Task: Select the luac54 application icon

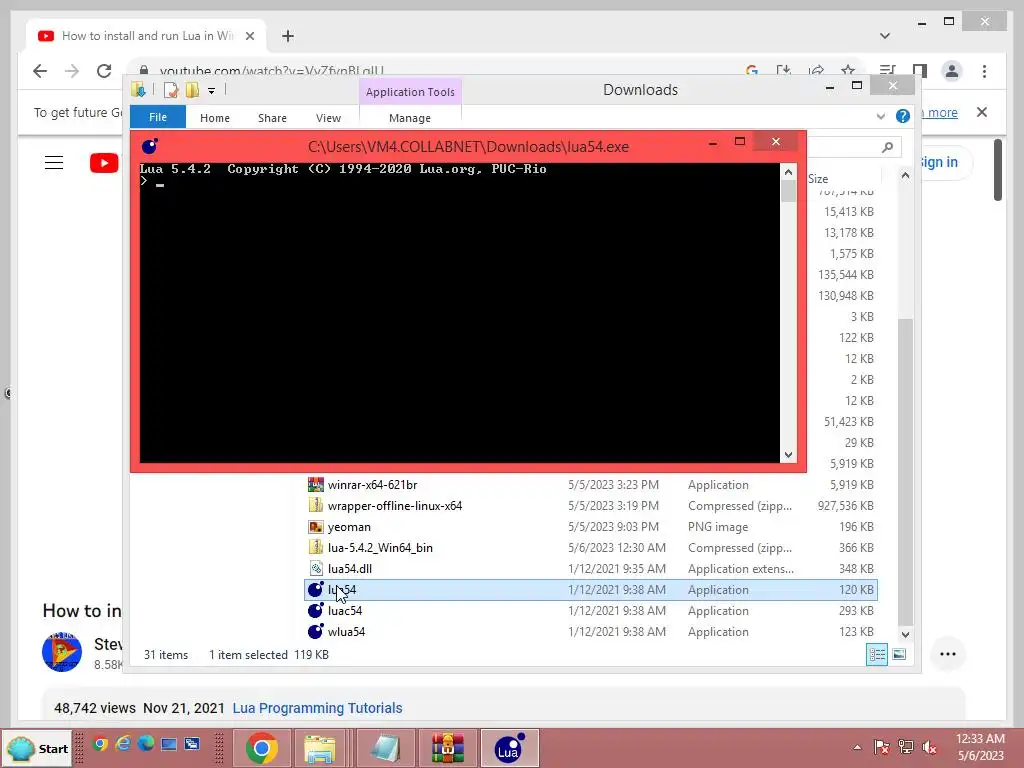Action: [315, 611]
